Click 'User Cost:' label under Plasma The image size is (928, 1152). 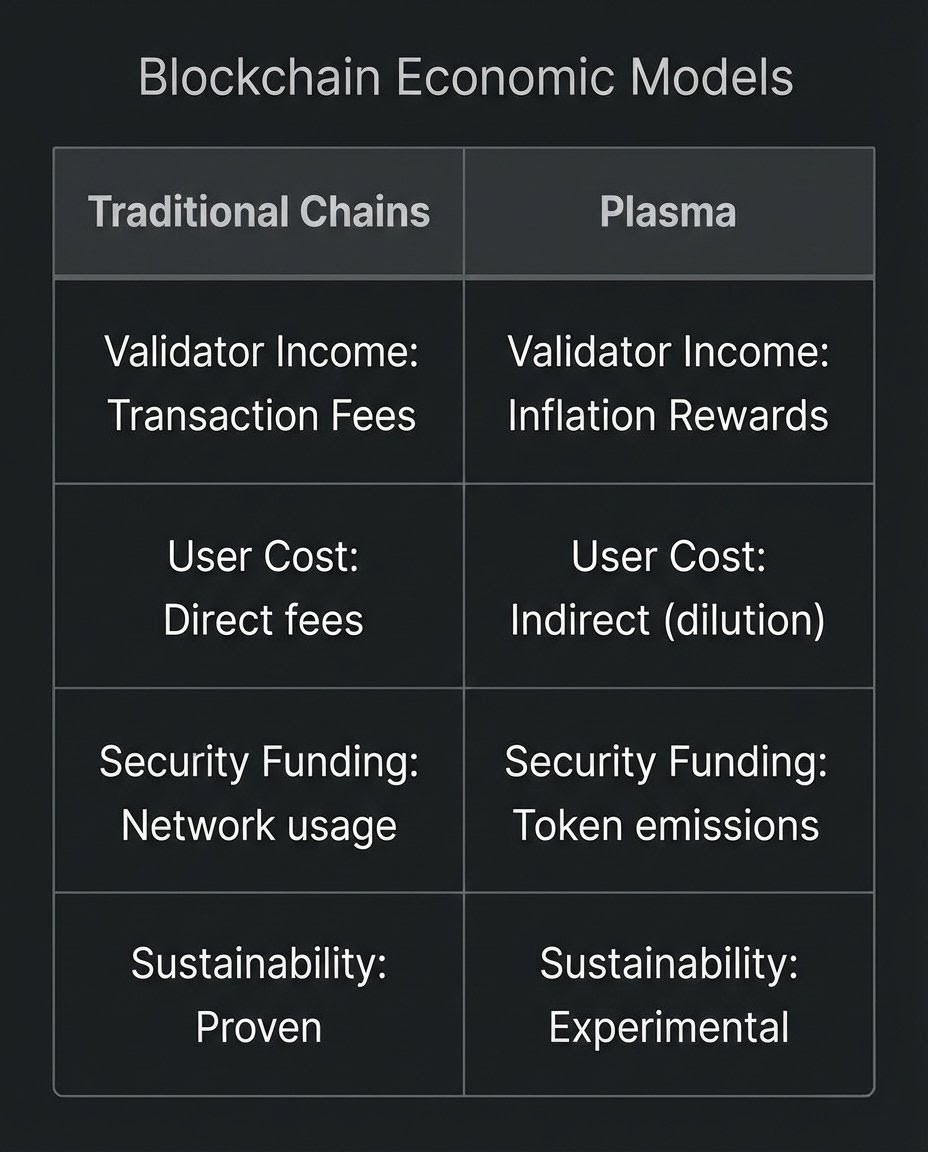coord(669,556)
